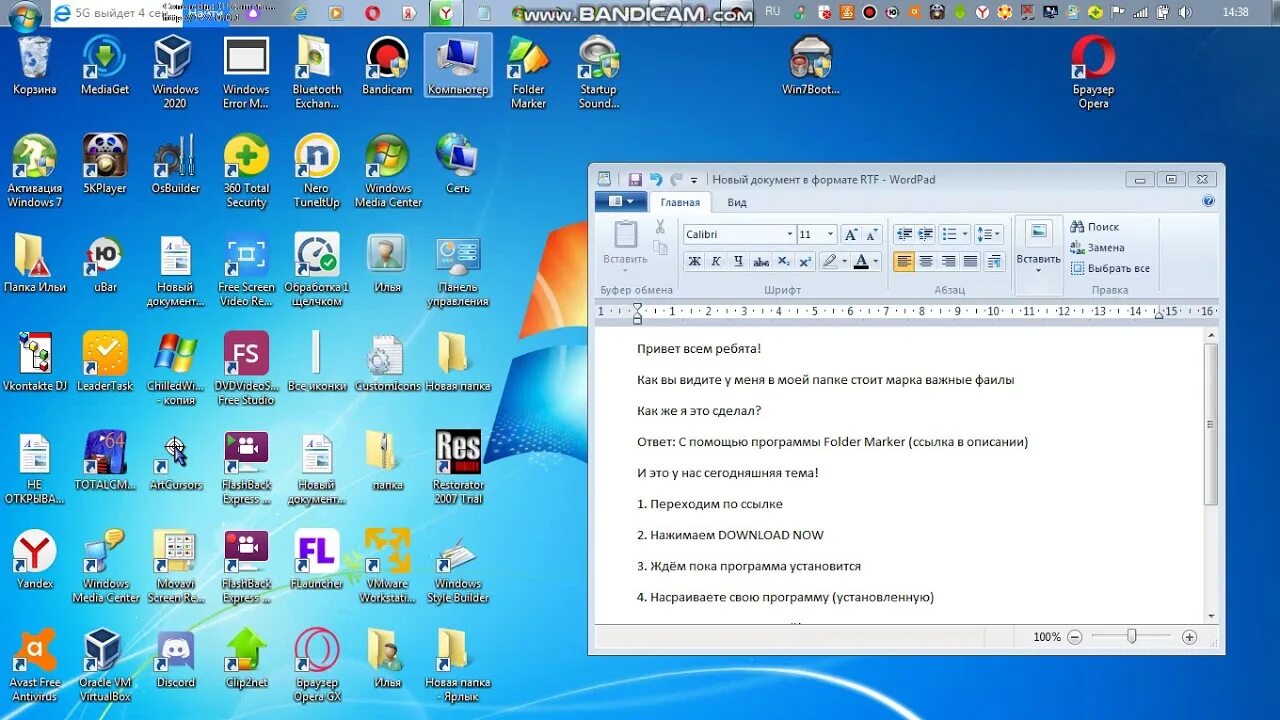Insert a picture with the image icon

point(1038,233)
